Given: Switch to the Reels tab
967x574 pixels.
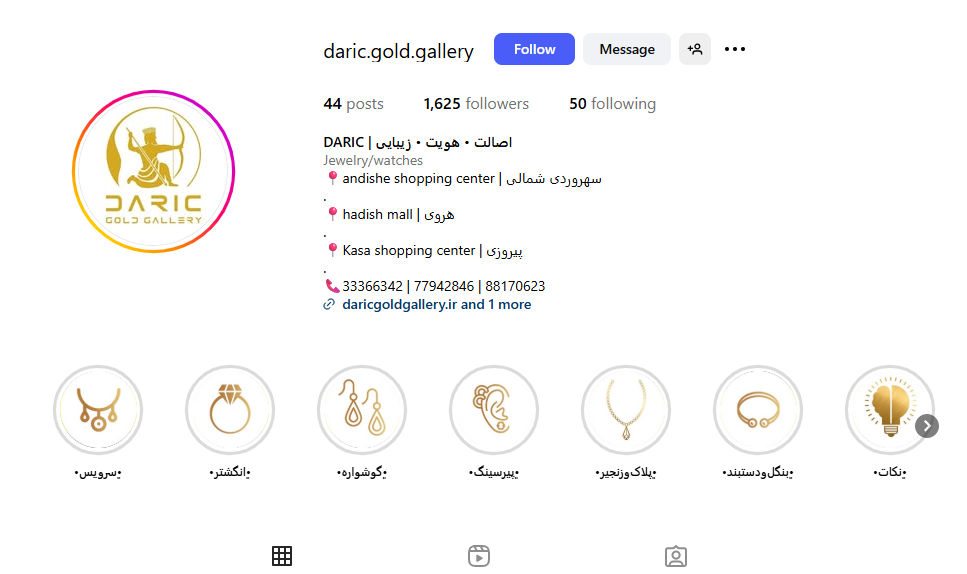Looking at the screenshot, I should coord(479,556).
